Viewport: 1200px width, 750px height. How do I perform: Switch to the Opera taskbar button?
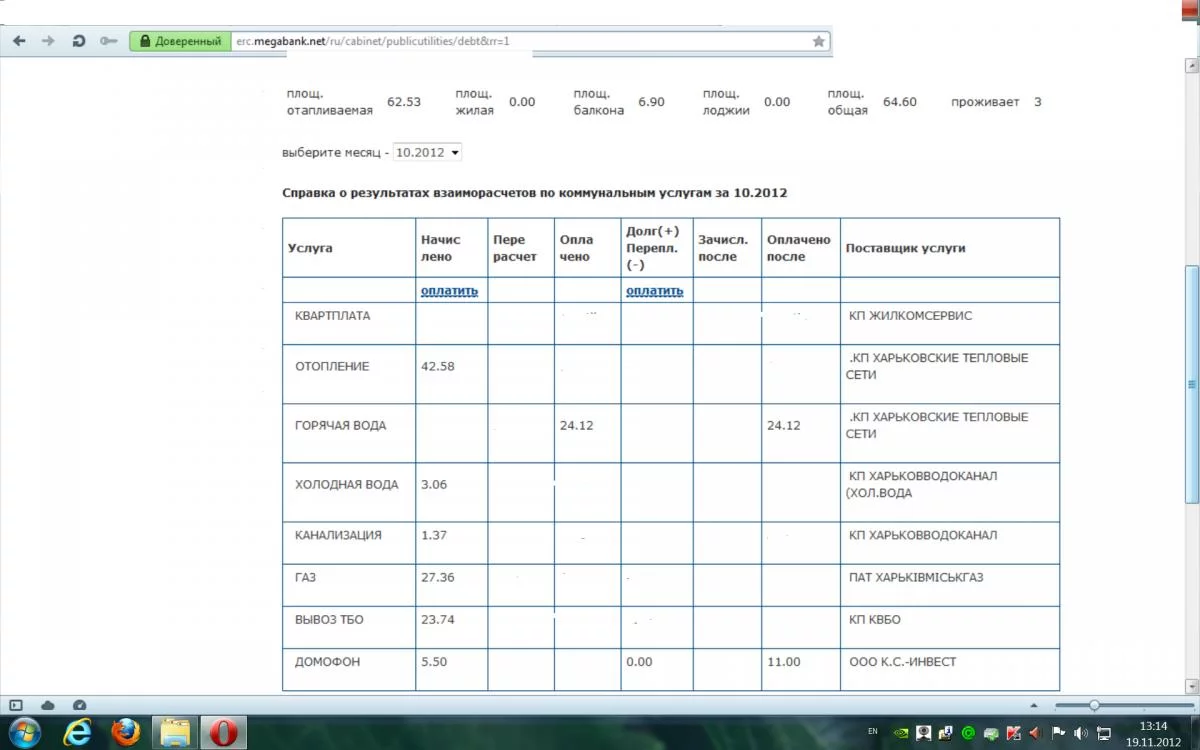coord(224,733)
